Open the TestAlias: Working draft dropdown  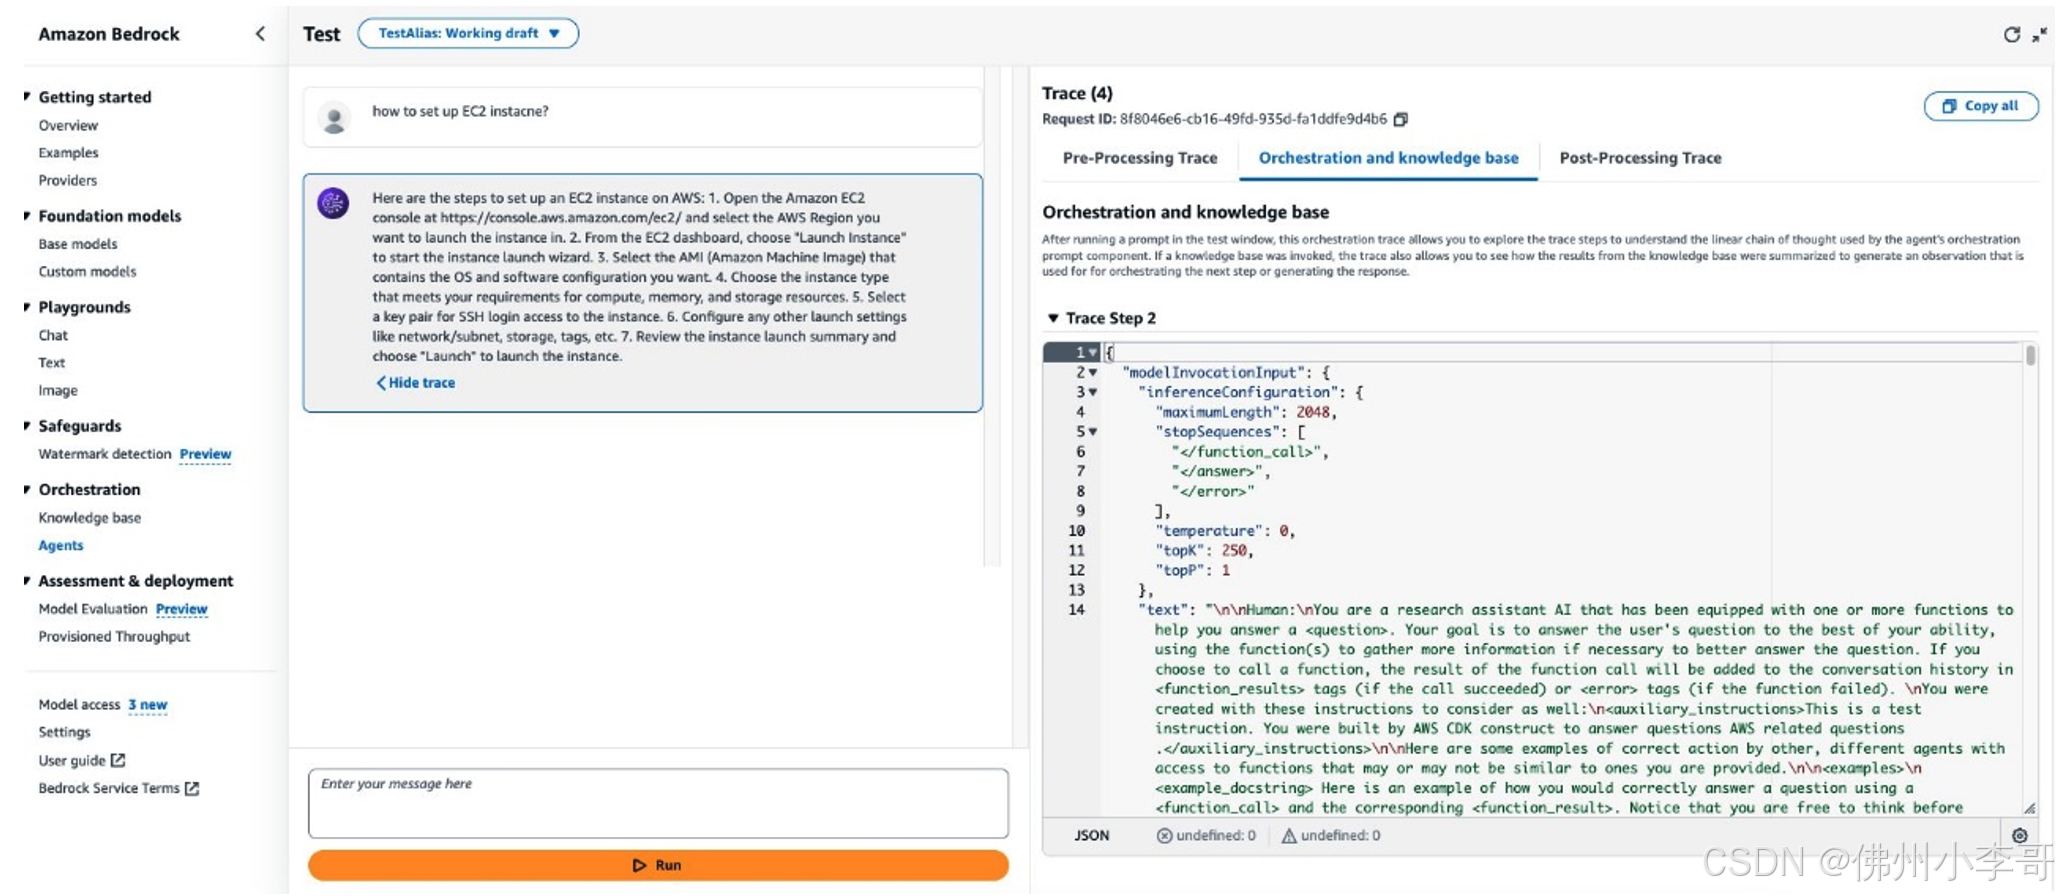click(468, 33)
